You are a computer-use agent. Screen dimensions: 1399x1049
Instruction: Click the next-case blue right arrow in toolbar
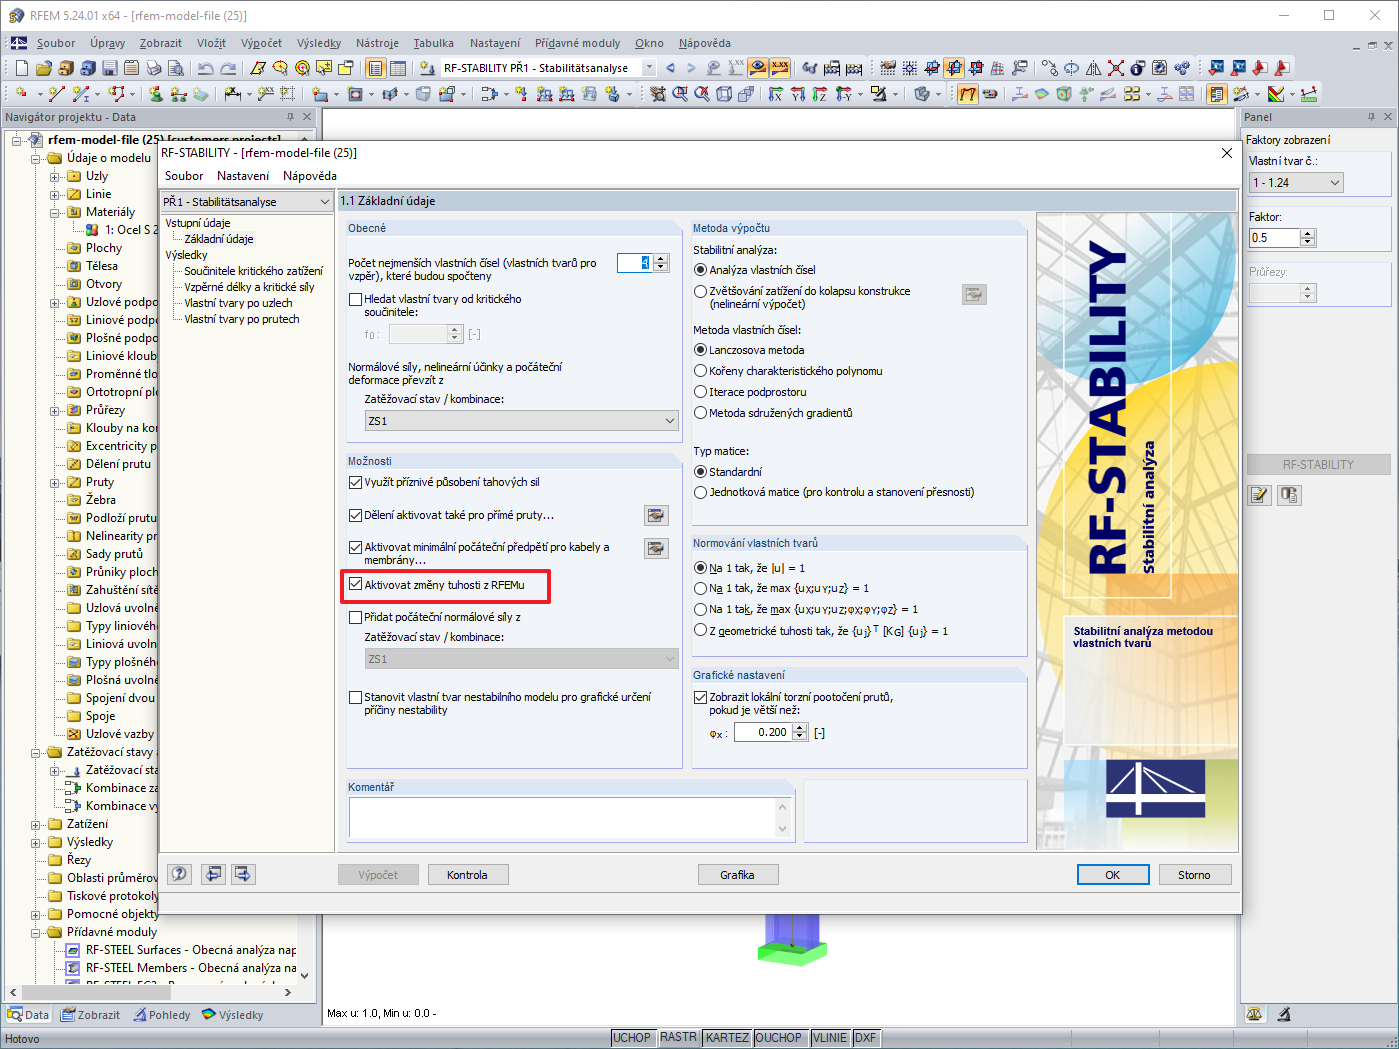[691, 68]
